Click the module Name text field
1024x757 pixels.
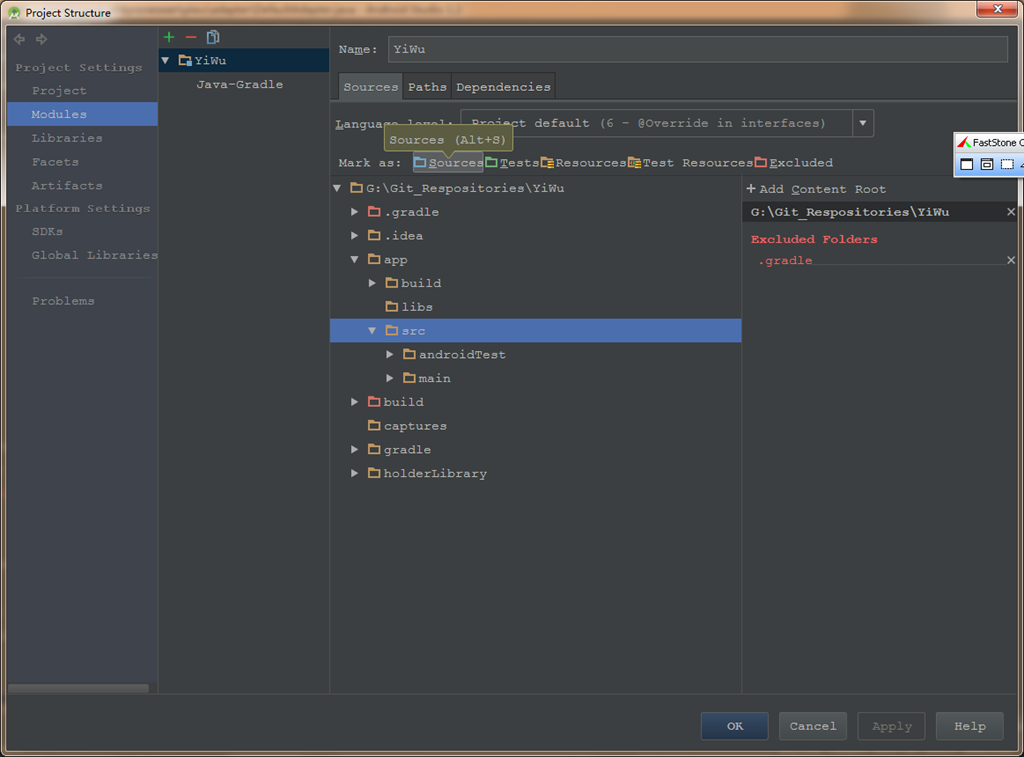point(697,49)
